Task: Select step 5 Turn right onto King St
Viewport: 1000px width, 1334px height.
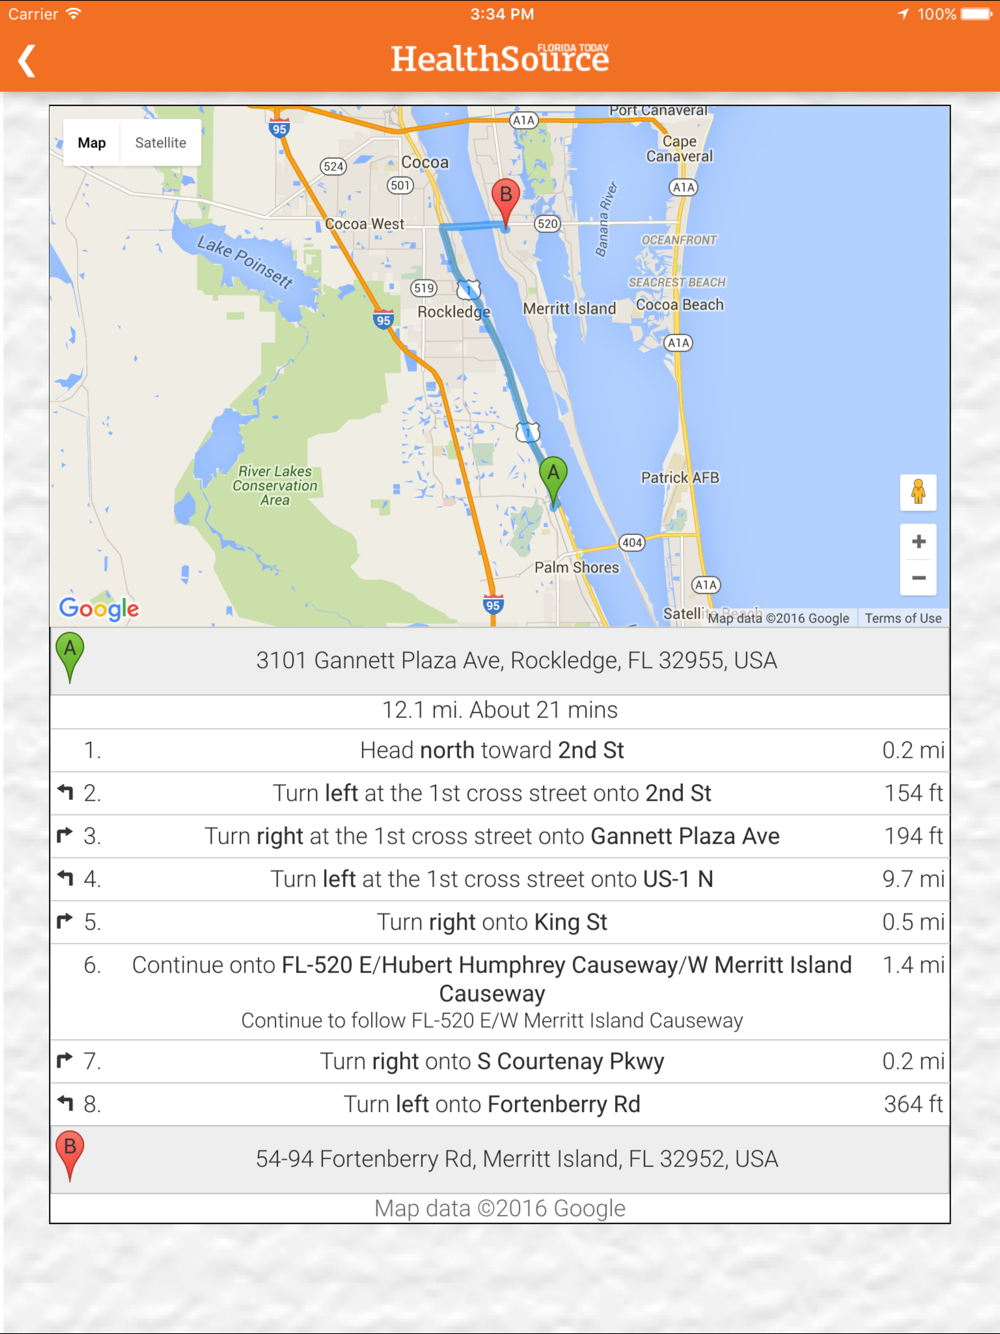Action: pyautogui.click(x=500, y=923)
